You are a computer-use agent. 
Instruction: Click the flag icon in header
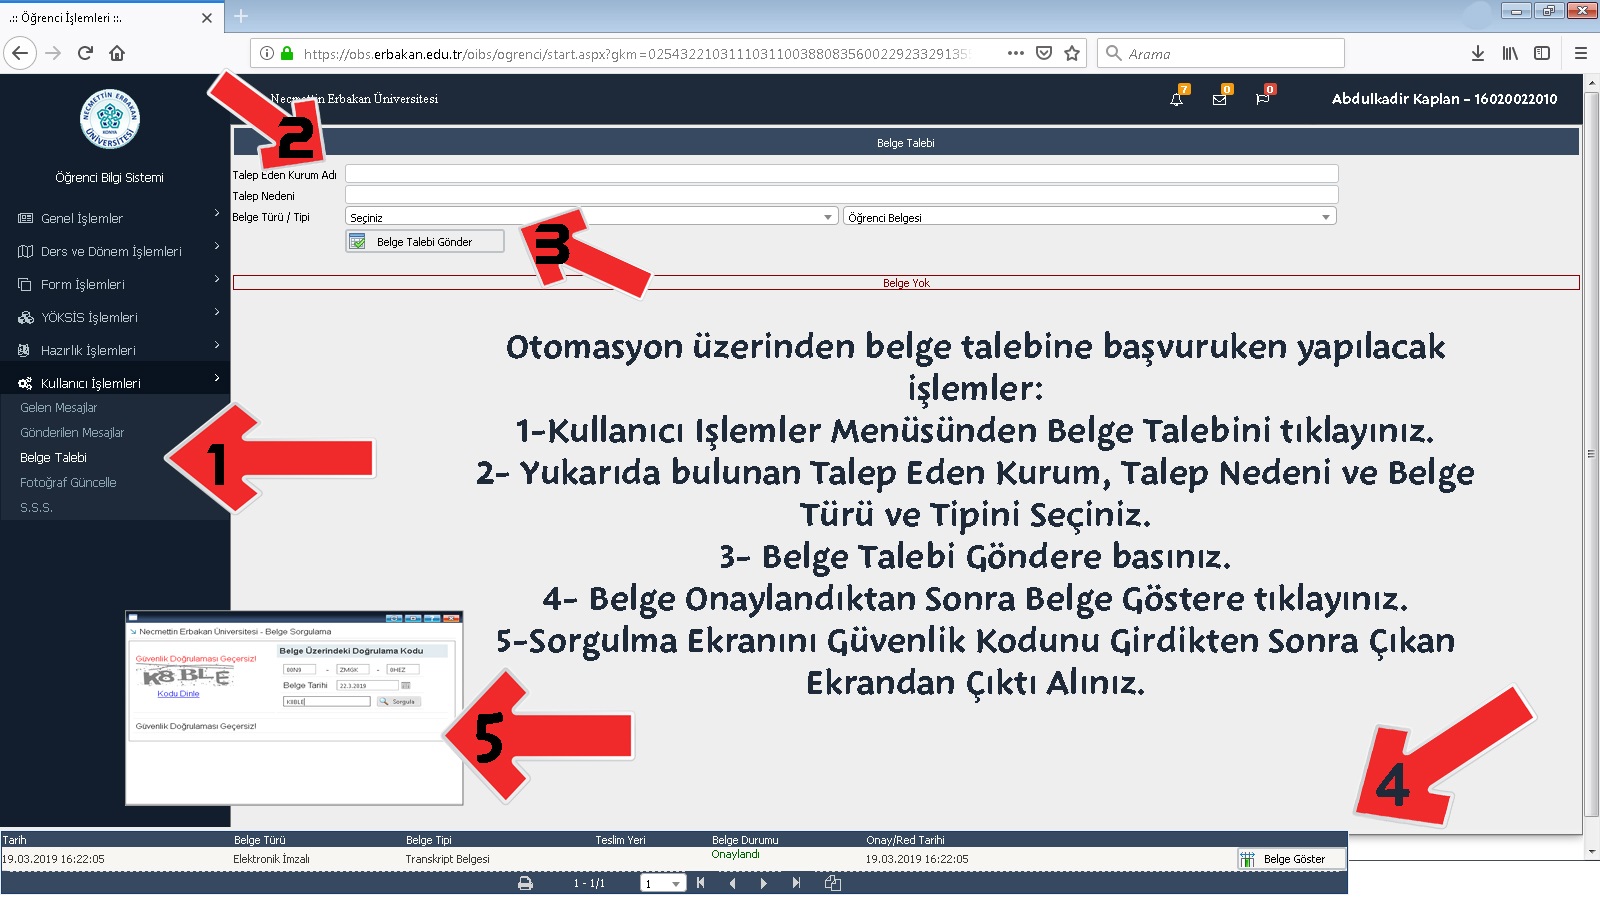tap(1262, 99)
